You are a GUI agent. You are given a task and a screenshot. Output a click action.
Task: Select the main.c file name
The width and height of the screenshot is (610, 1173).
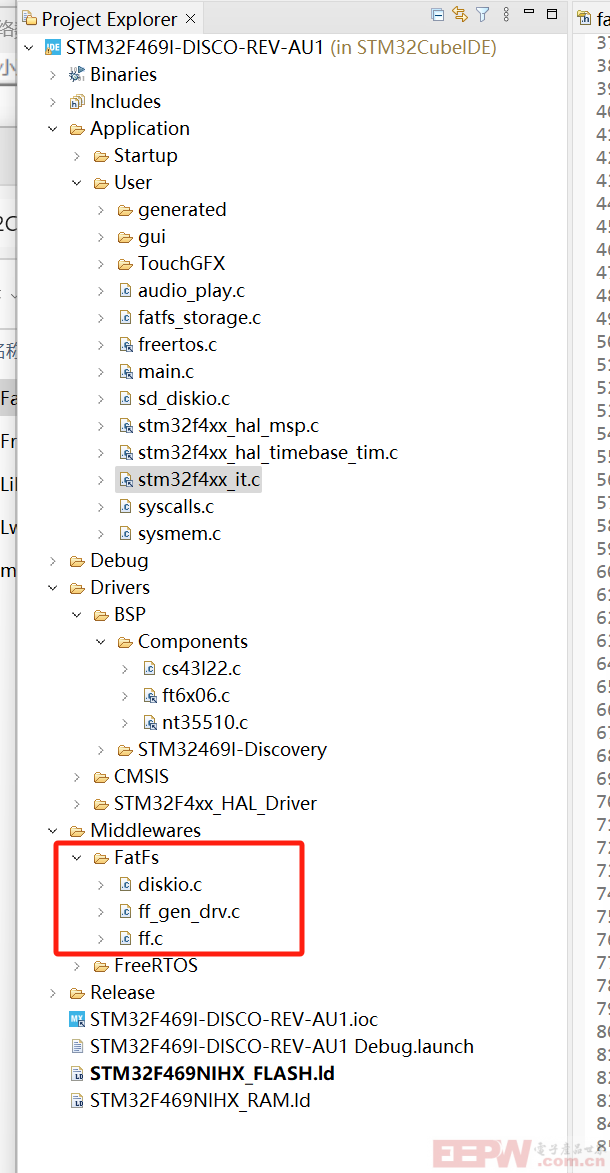pyautogui.click(x=165, y=371)
